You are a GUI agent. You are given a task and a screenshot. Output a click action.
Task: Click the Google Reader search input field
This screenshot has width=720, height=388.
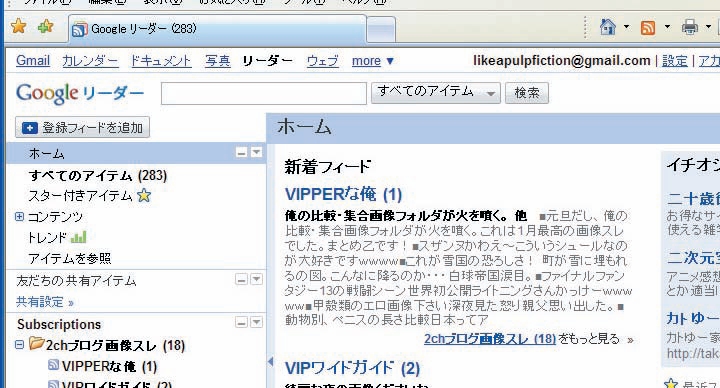point(264,93)
